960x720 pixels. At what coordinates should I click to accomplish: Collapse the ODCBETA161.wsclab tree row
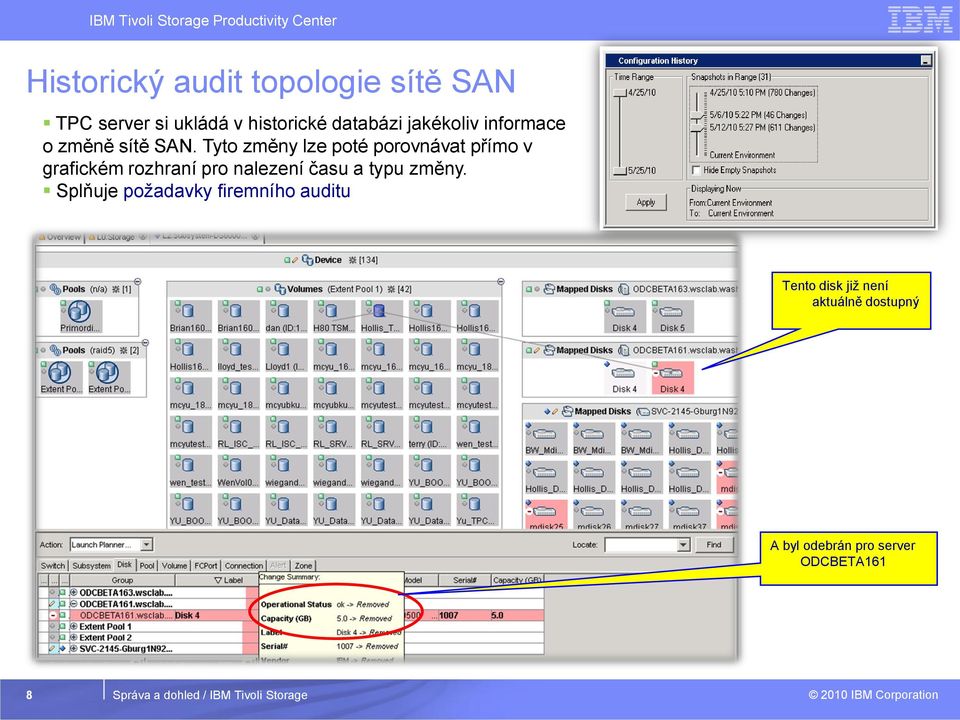click(73, 604)
